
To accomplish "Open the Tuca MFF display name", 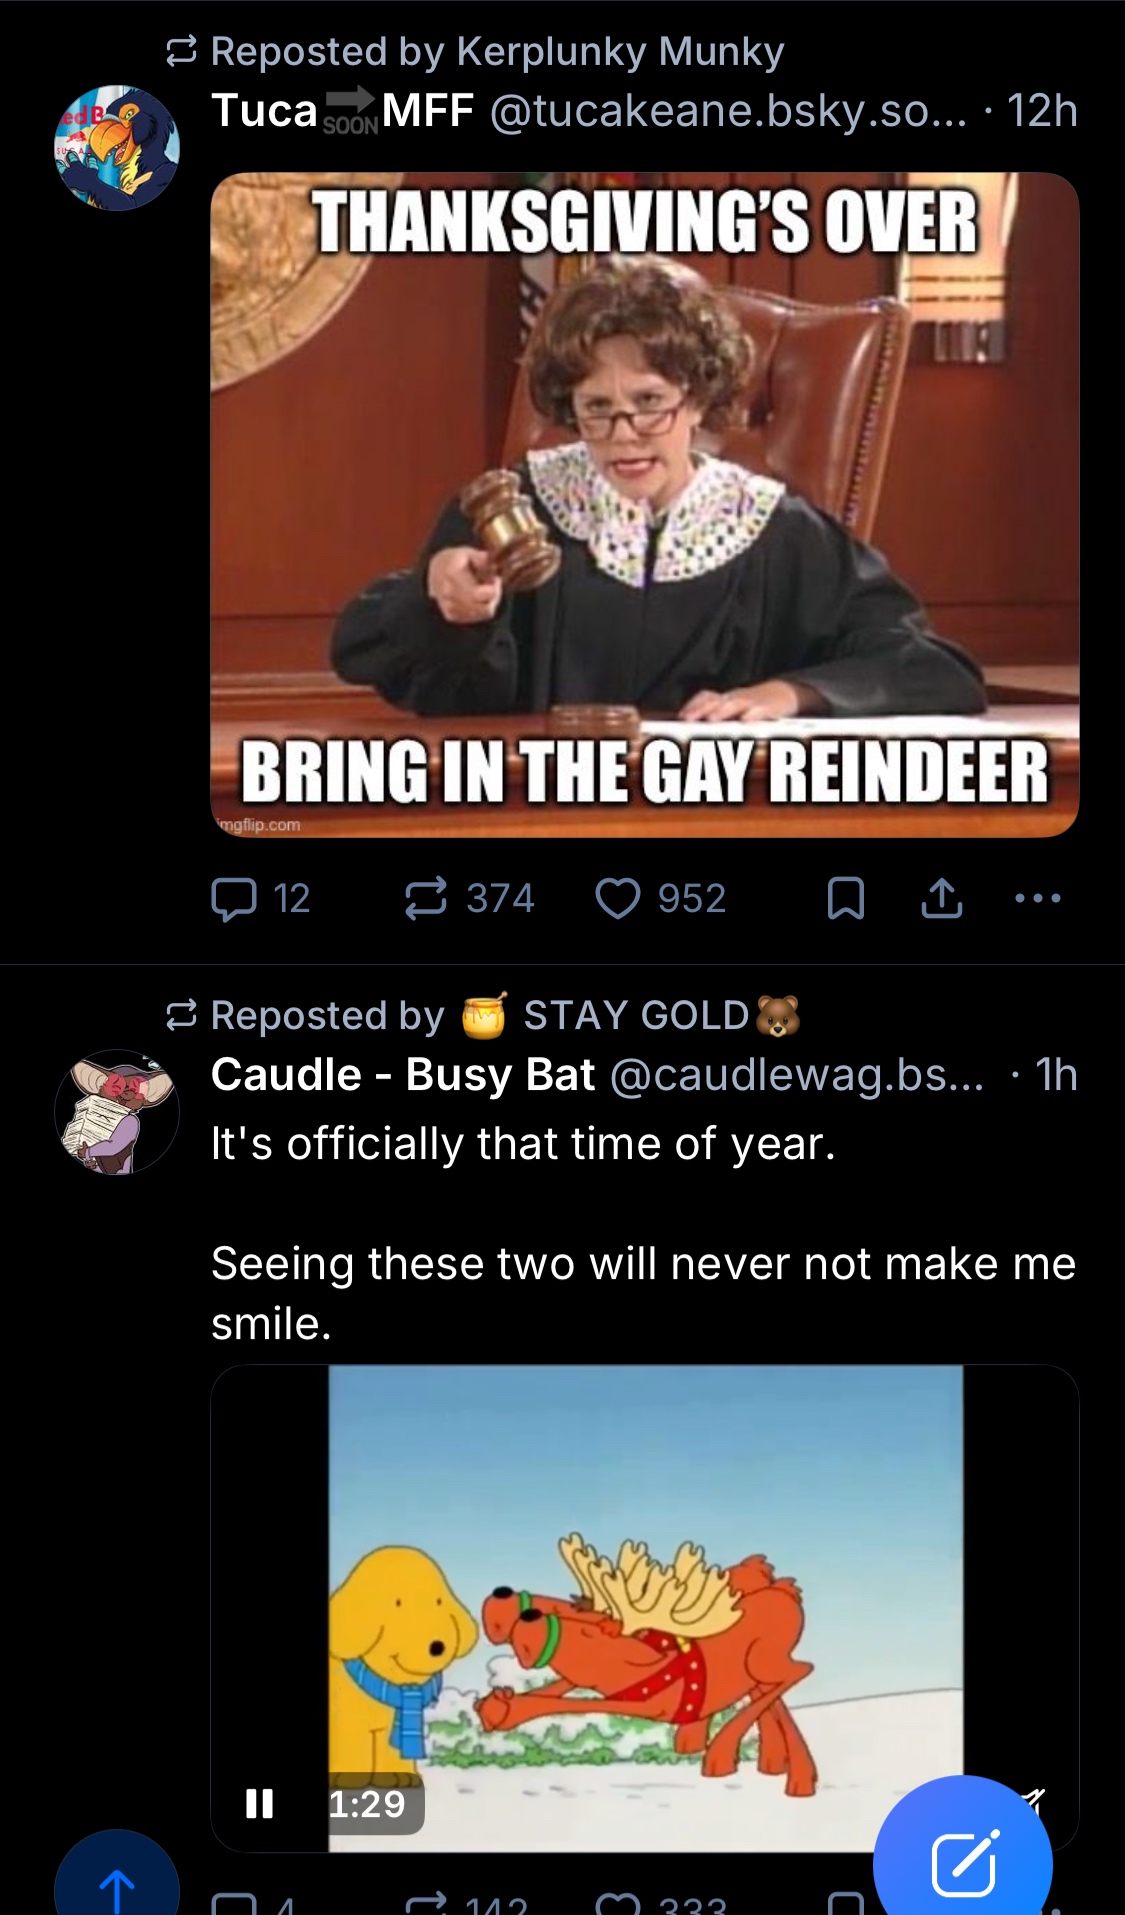I will [342, 110].
